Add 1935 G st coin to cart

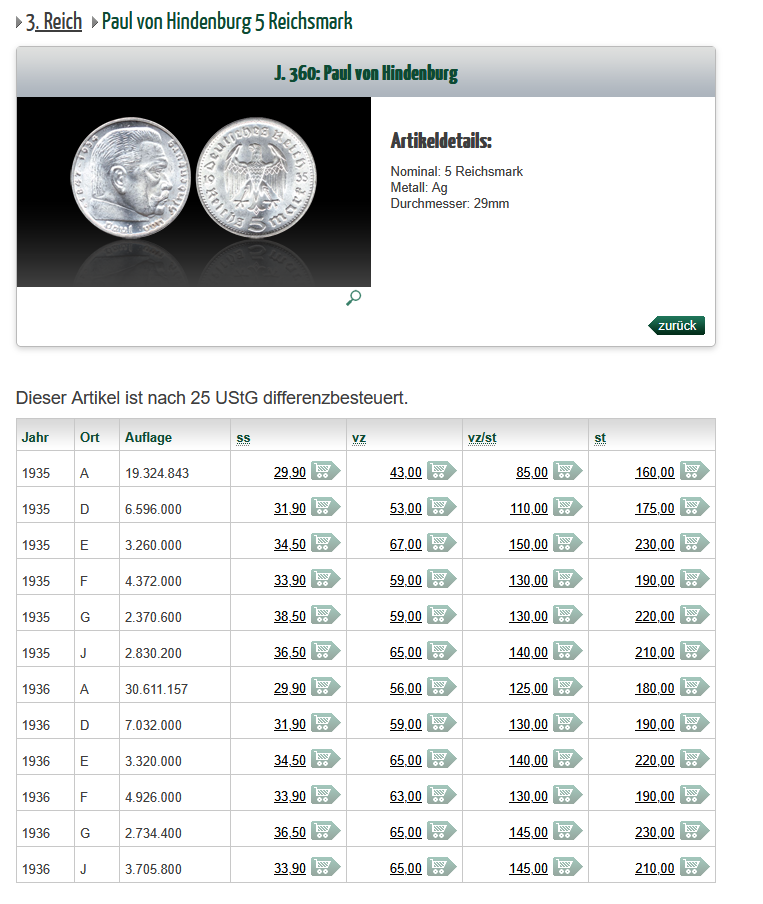pyautogui.click(x=694, y=615)
